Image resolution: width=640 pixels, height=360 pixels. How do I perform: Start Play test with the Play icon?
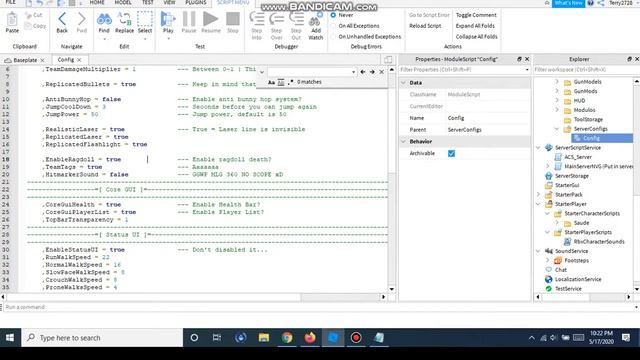168,20
